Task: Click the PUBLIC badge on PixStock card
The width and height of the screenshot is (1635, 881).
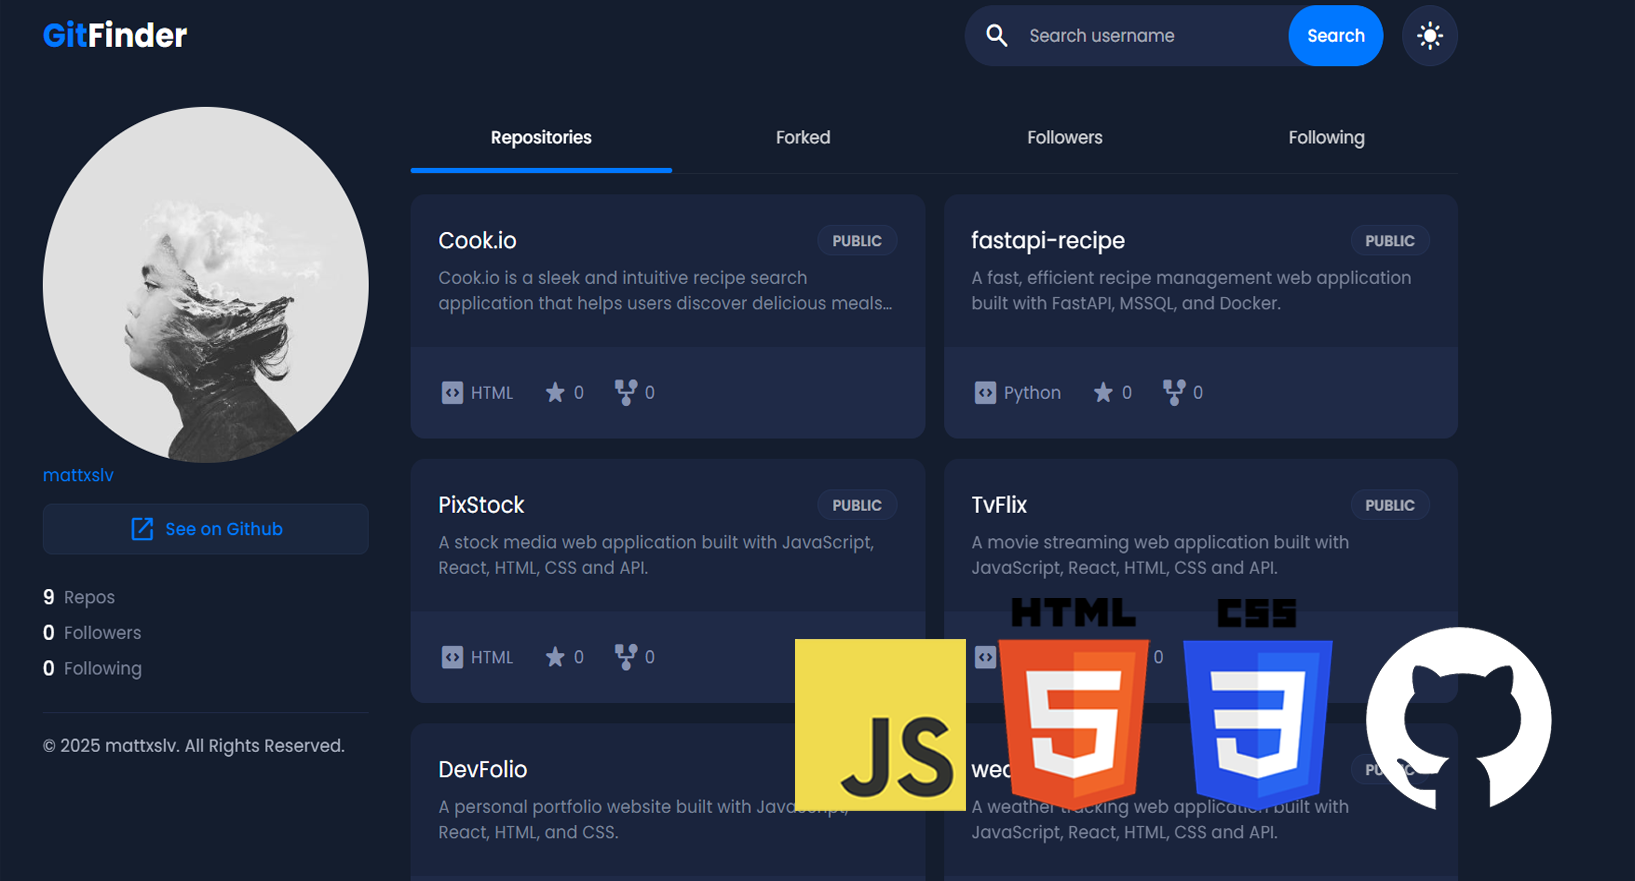Action: [857, 505]
